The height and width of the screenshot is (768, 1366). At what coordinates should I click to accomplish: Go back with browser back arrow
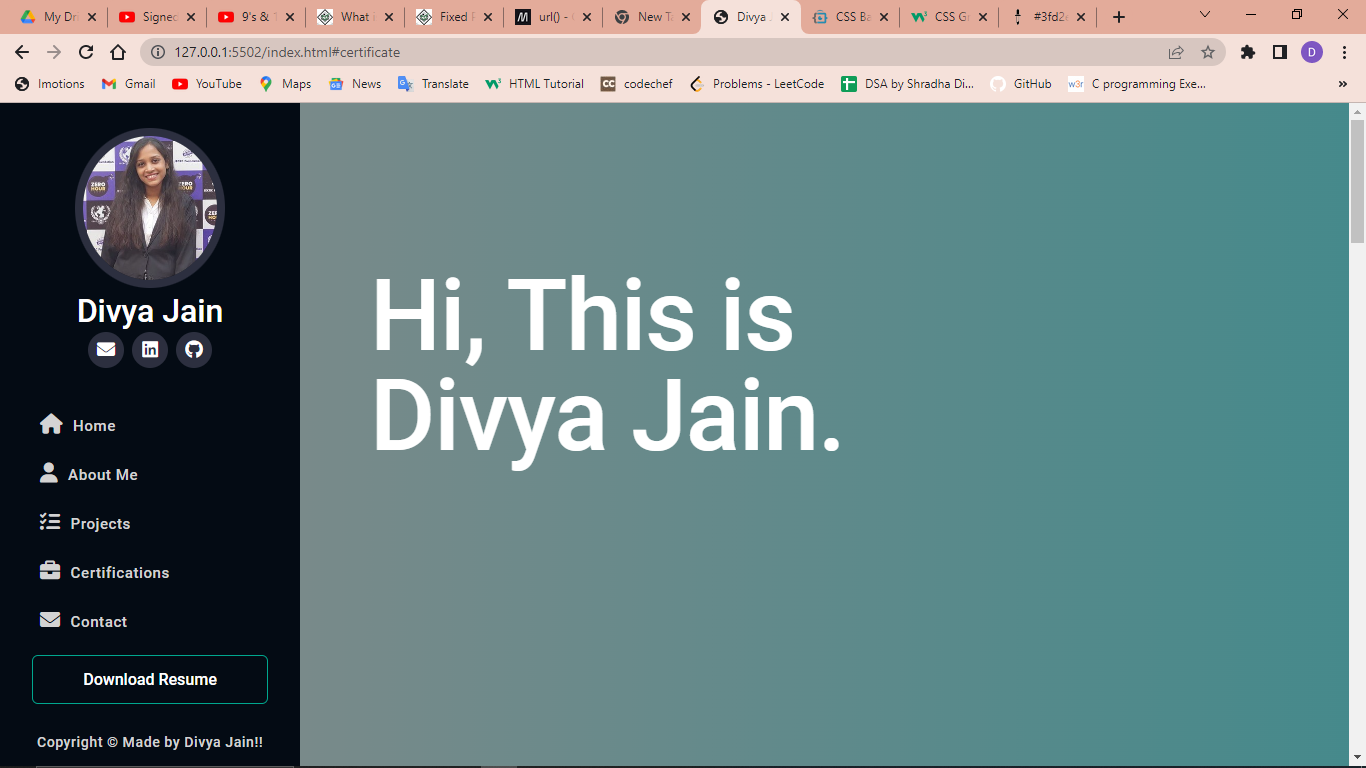click(22, 52)
